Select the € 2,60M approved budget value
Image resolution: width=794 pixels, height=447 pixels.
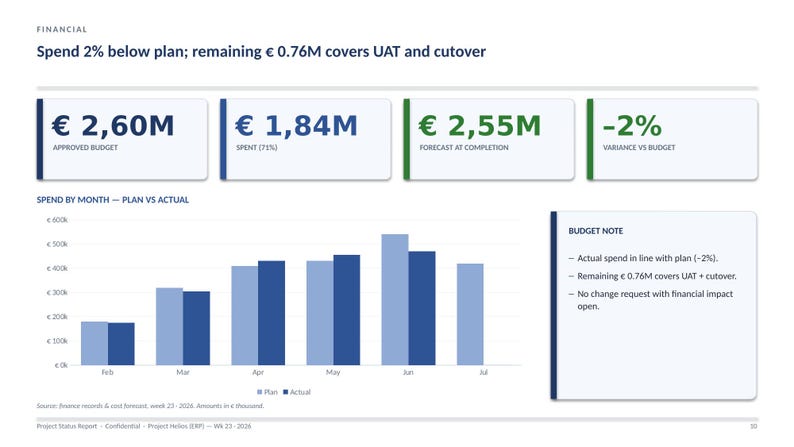click(112, 126)
